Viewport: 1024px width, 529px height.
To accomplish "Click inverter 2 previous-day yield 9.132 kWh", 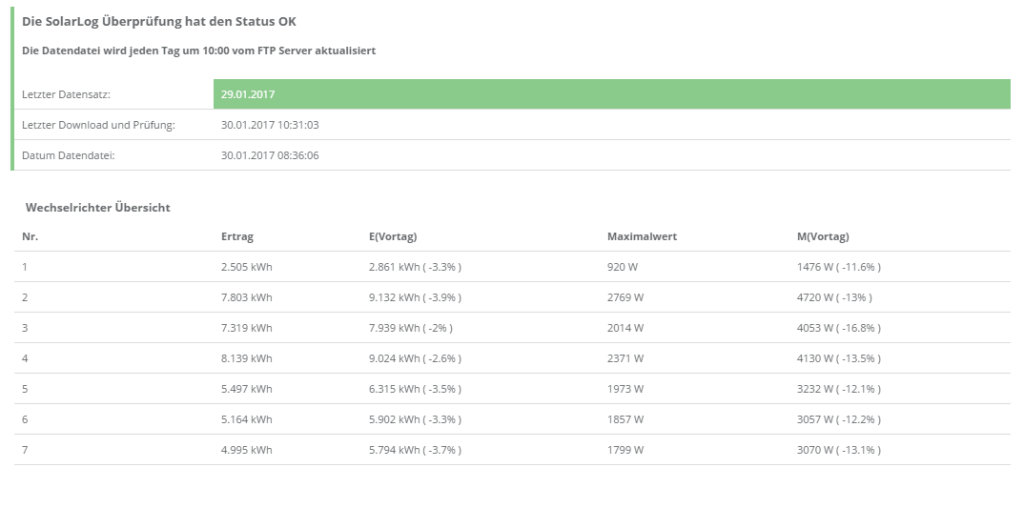I will click(415, 297).
